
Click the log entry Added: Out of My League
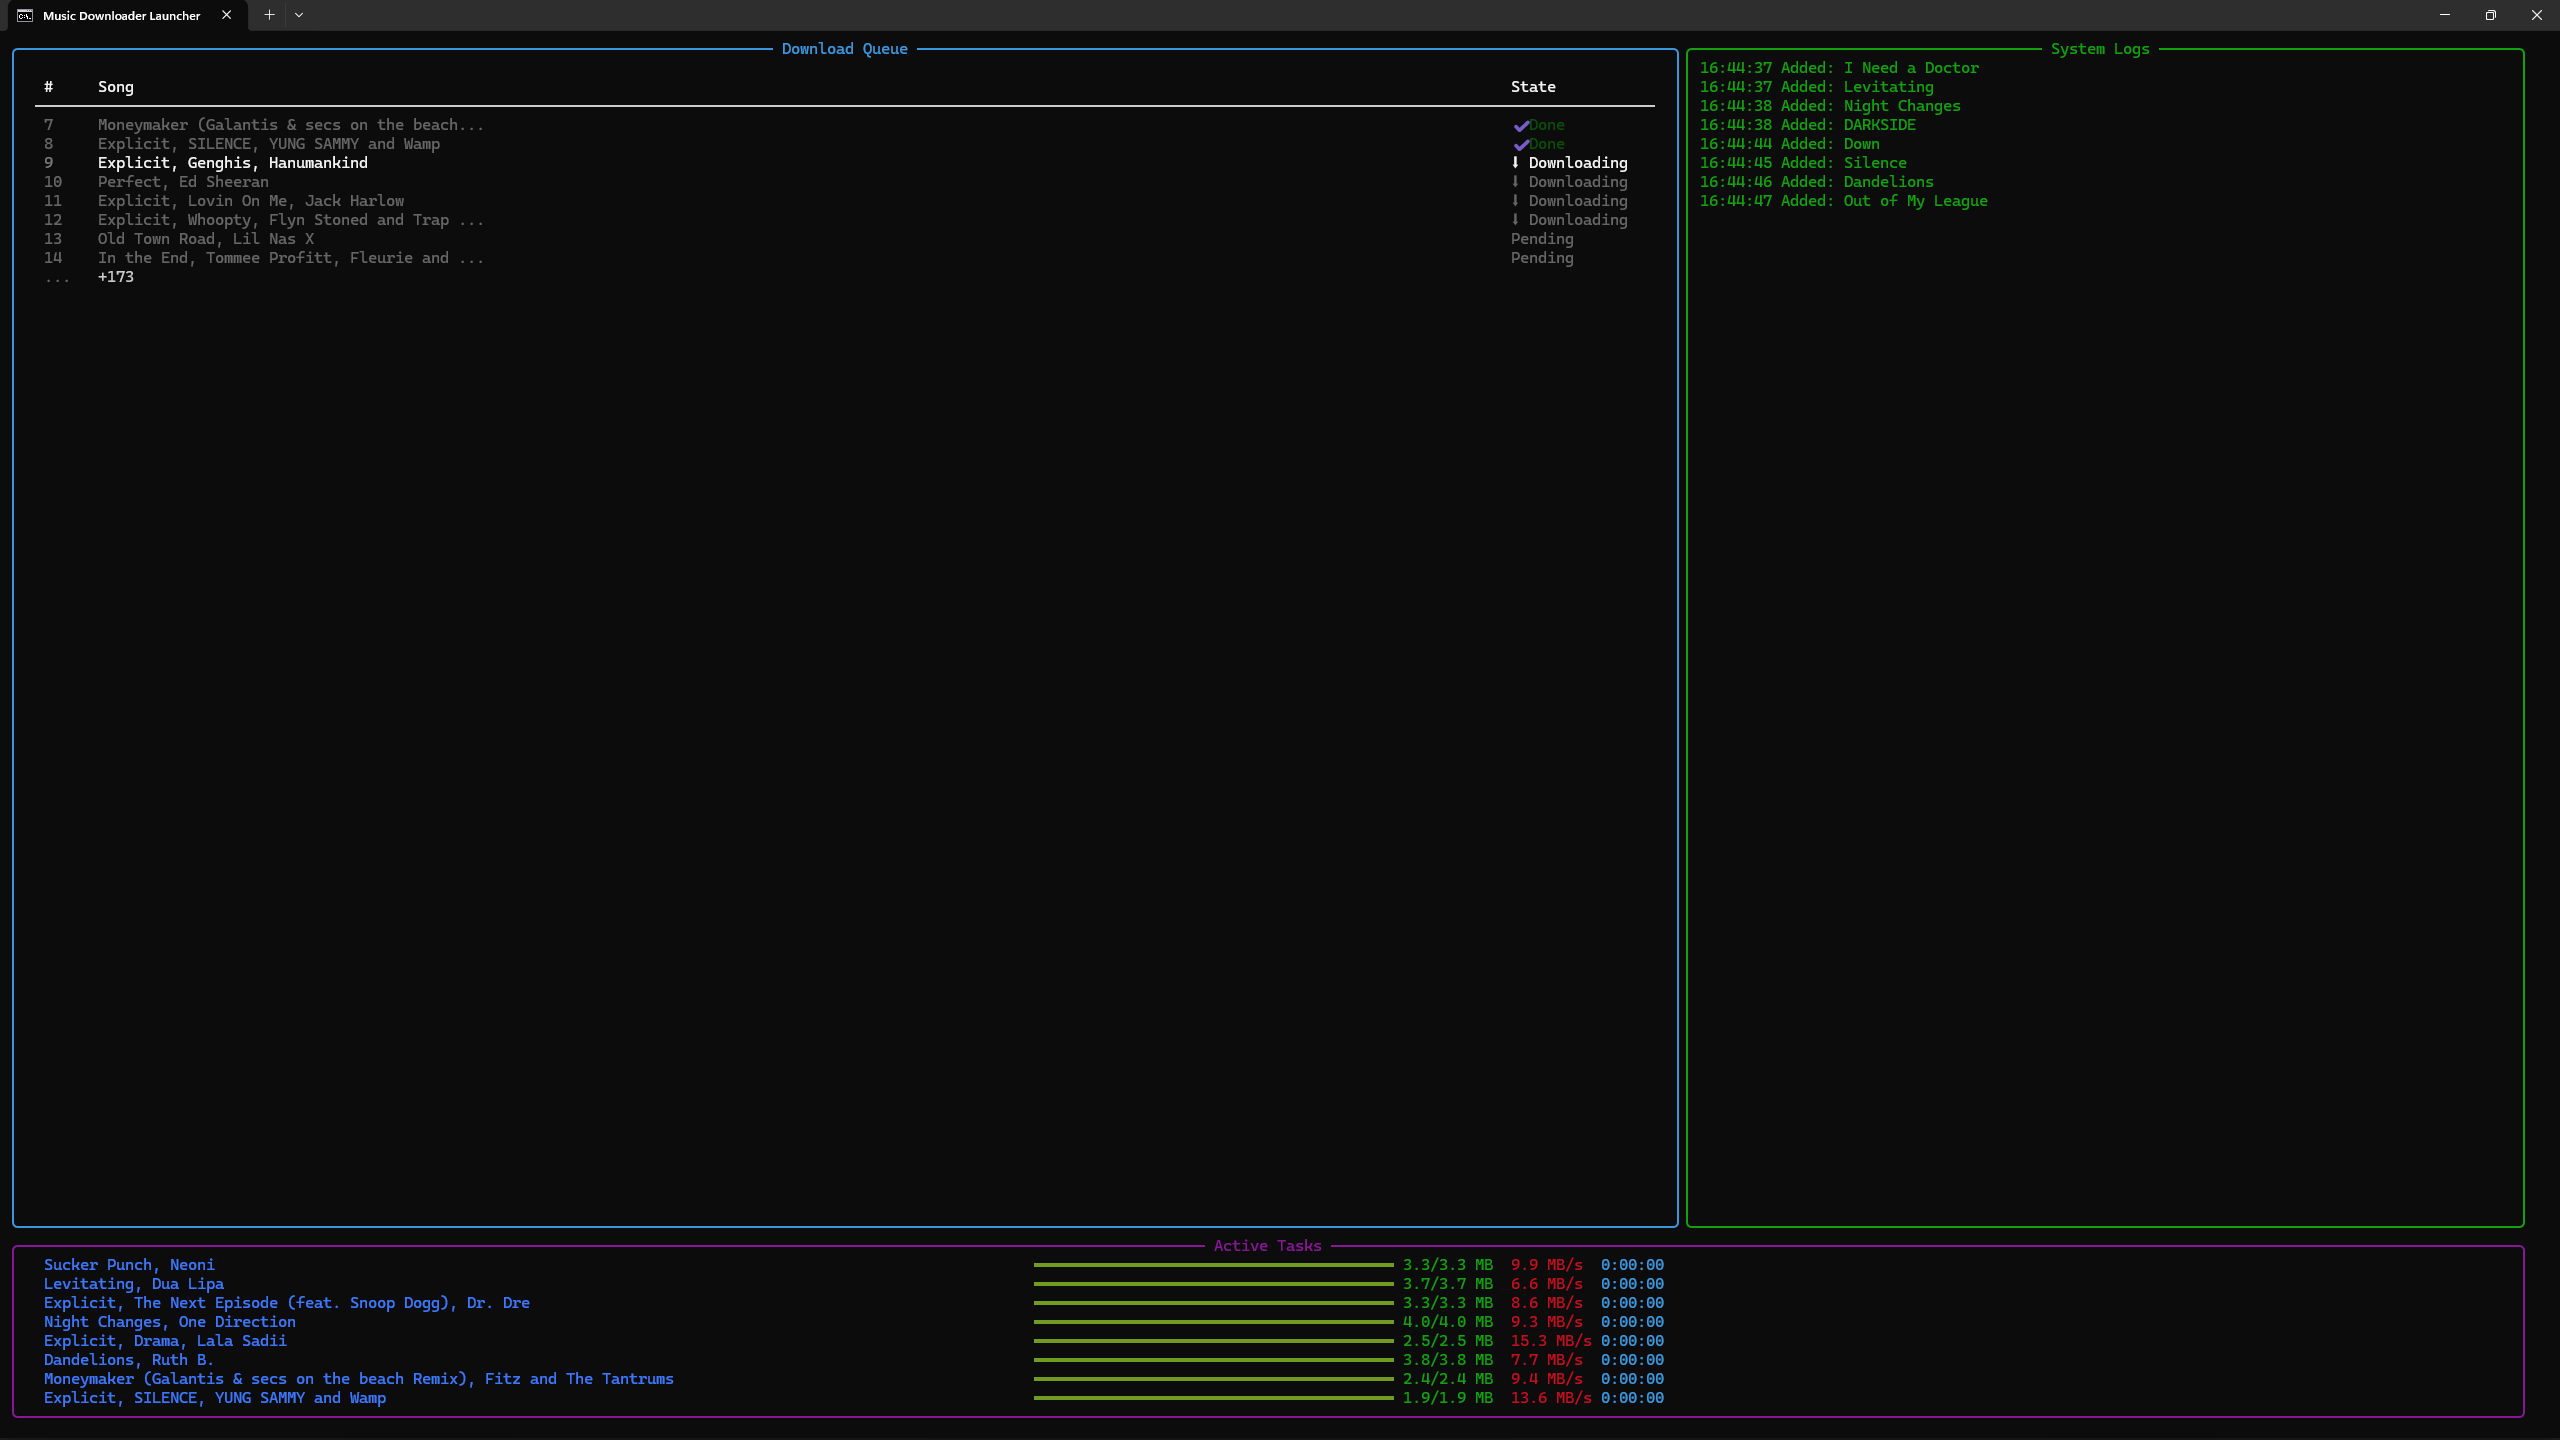[x=1884, y=201]
